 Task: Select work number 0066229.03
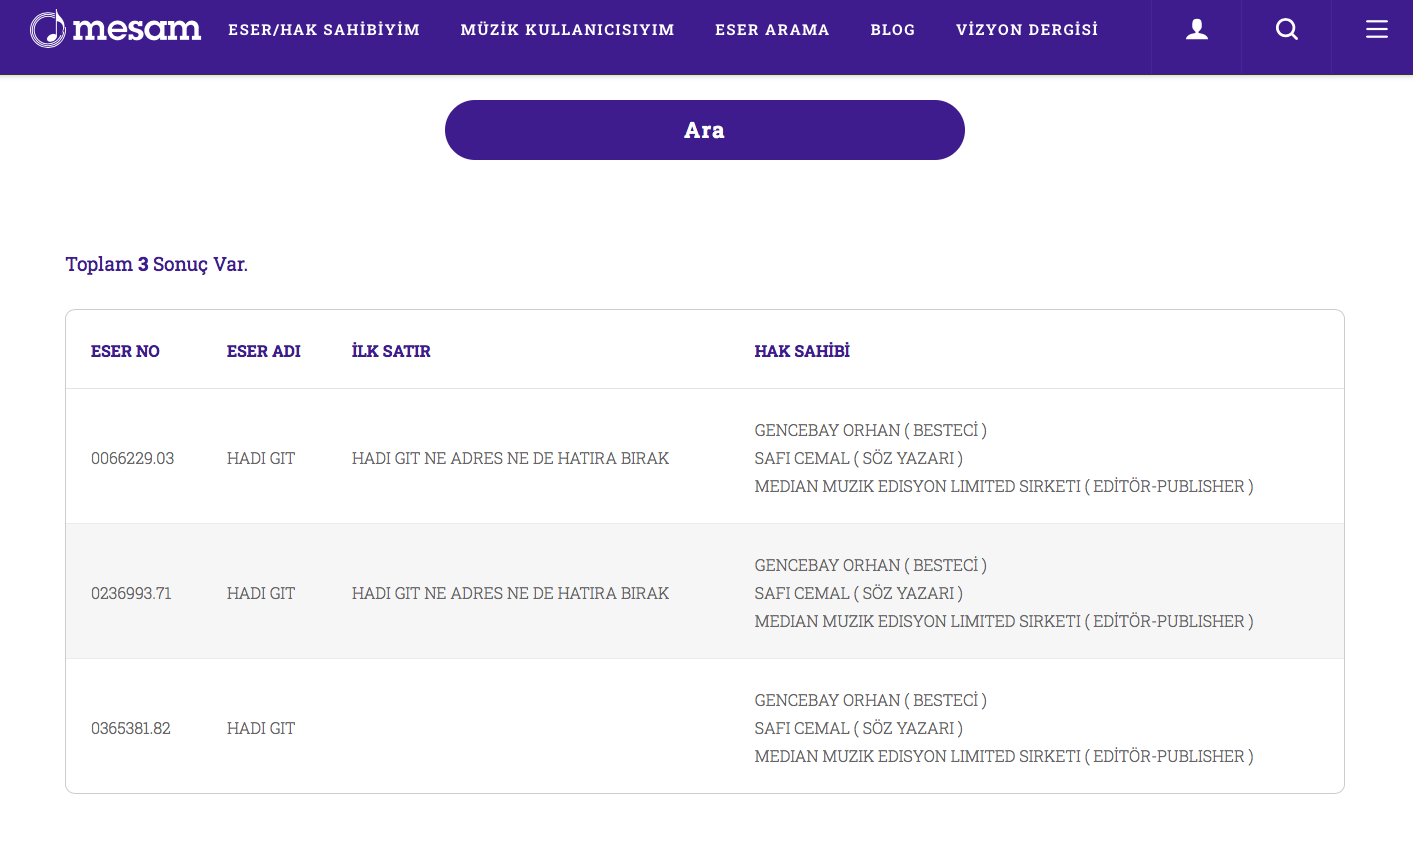point(132,458)
